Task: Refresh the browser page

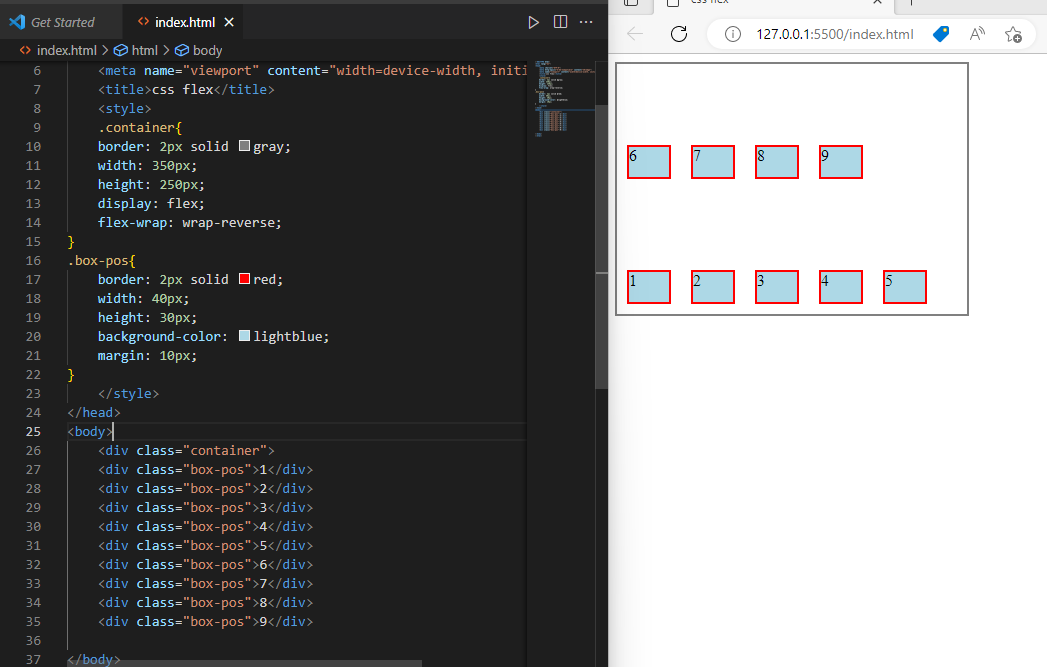Action: [x=679, y=34]
